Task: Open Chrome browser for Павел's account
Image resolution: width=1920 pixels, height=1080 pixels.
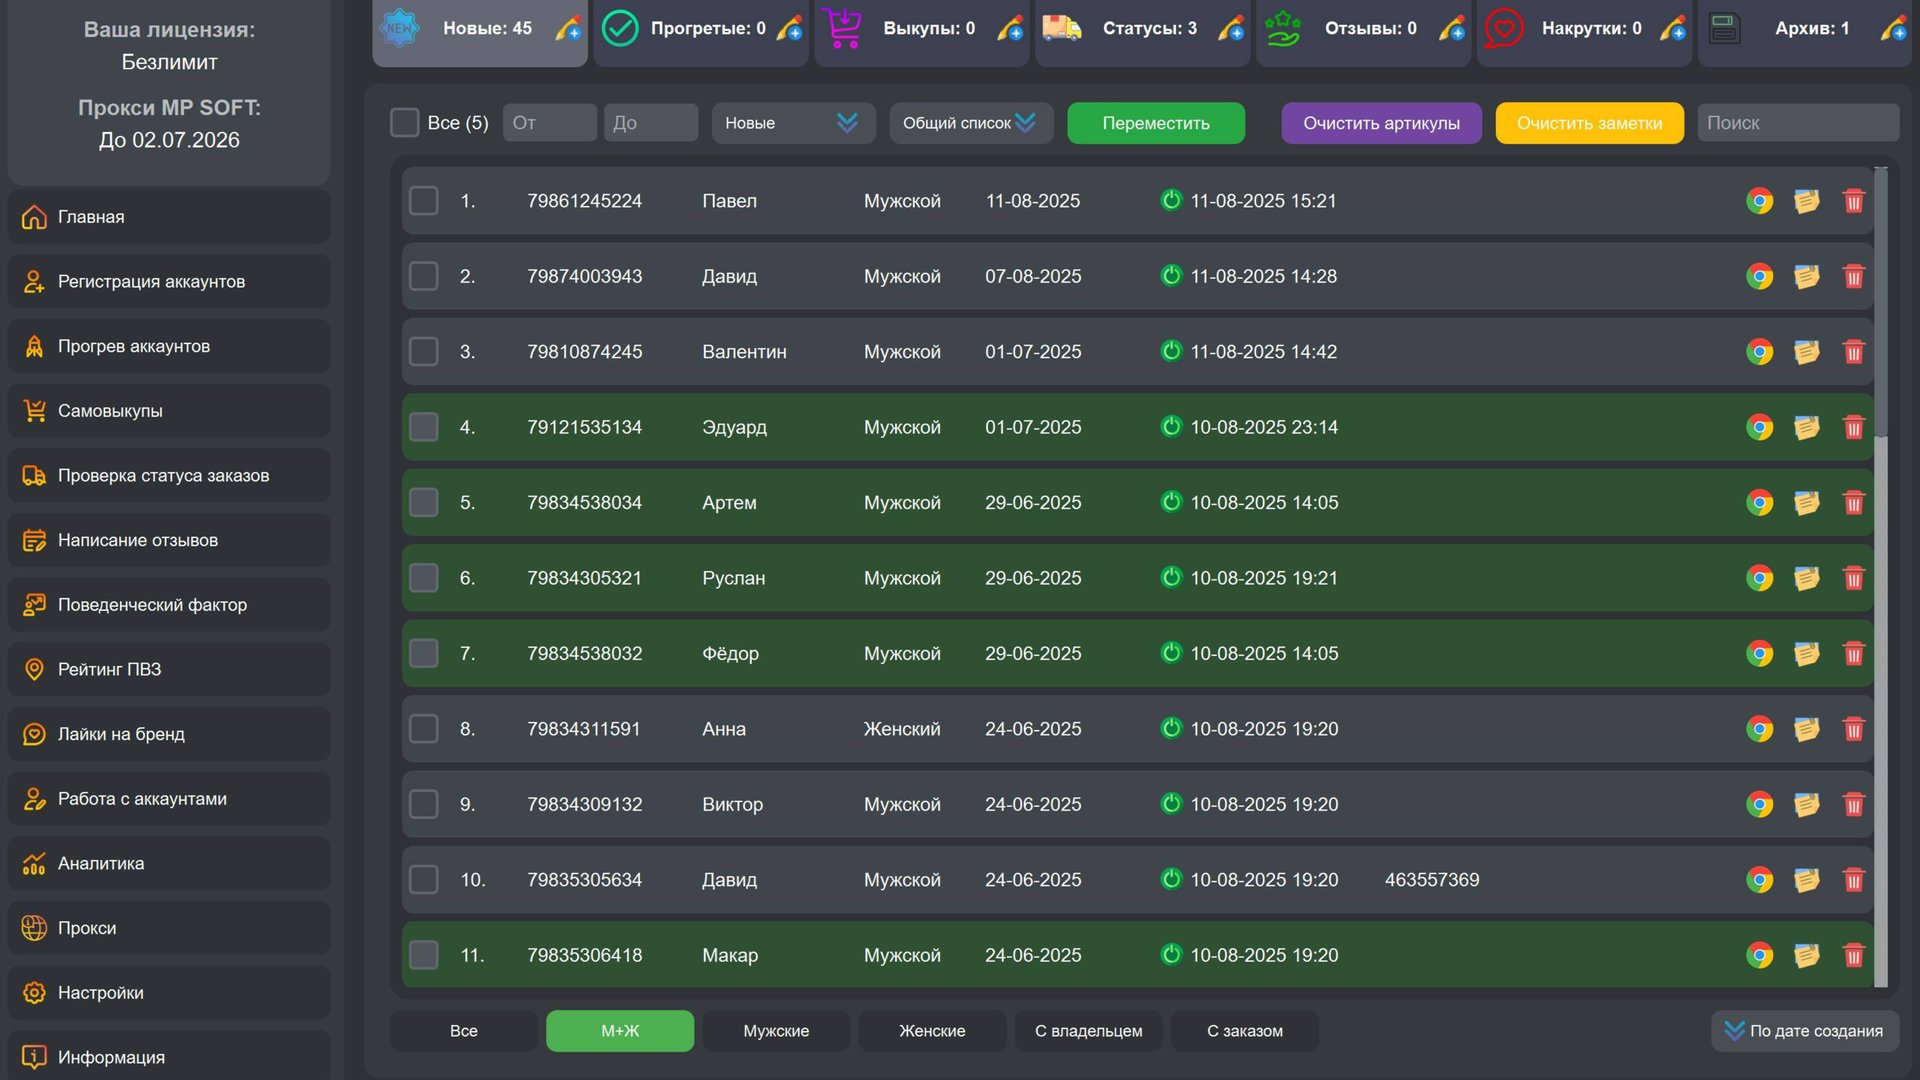Action: 1759,201
